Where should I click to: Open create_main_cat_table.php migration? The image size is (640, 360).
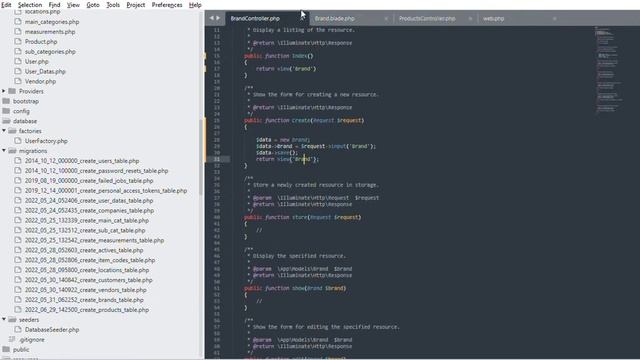tap(87, 220)
